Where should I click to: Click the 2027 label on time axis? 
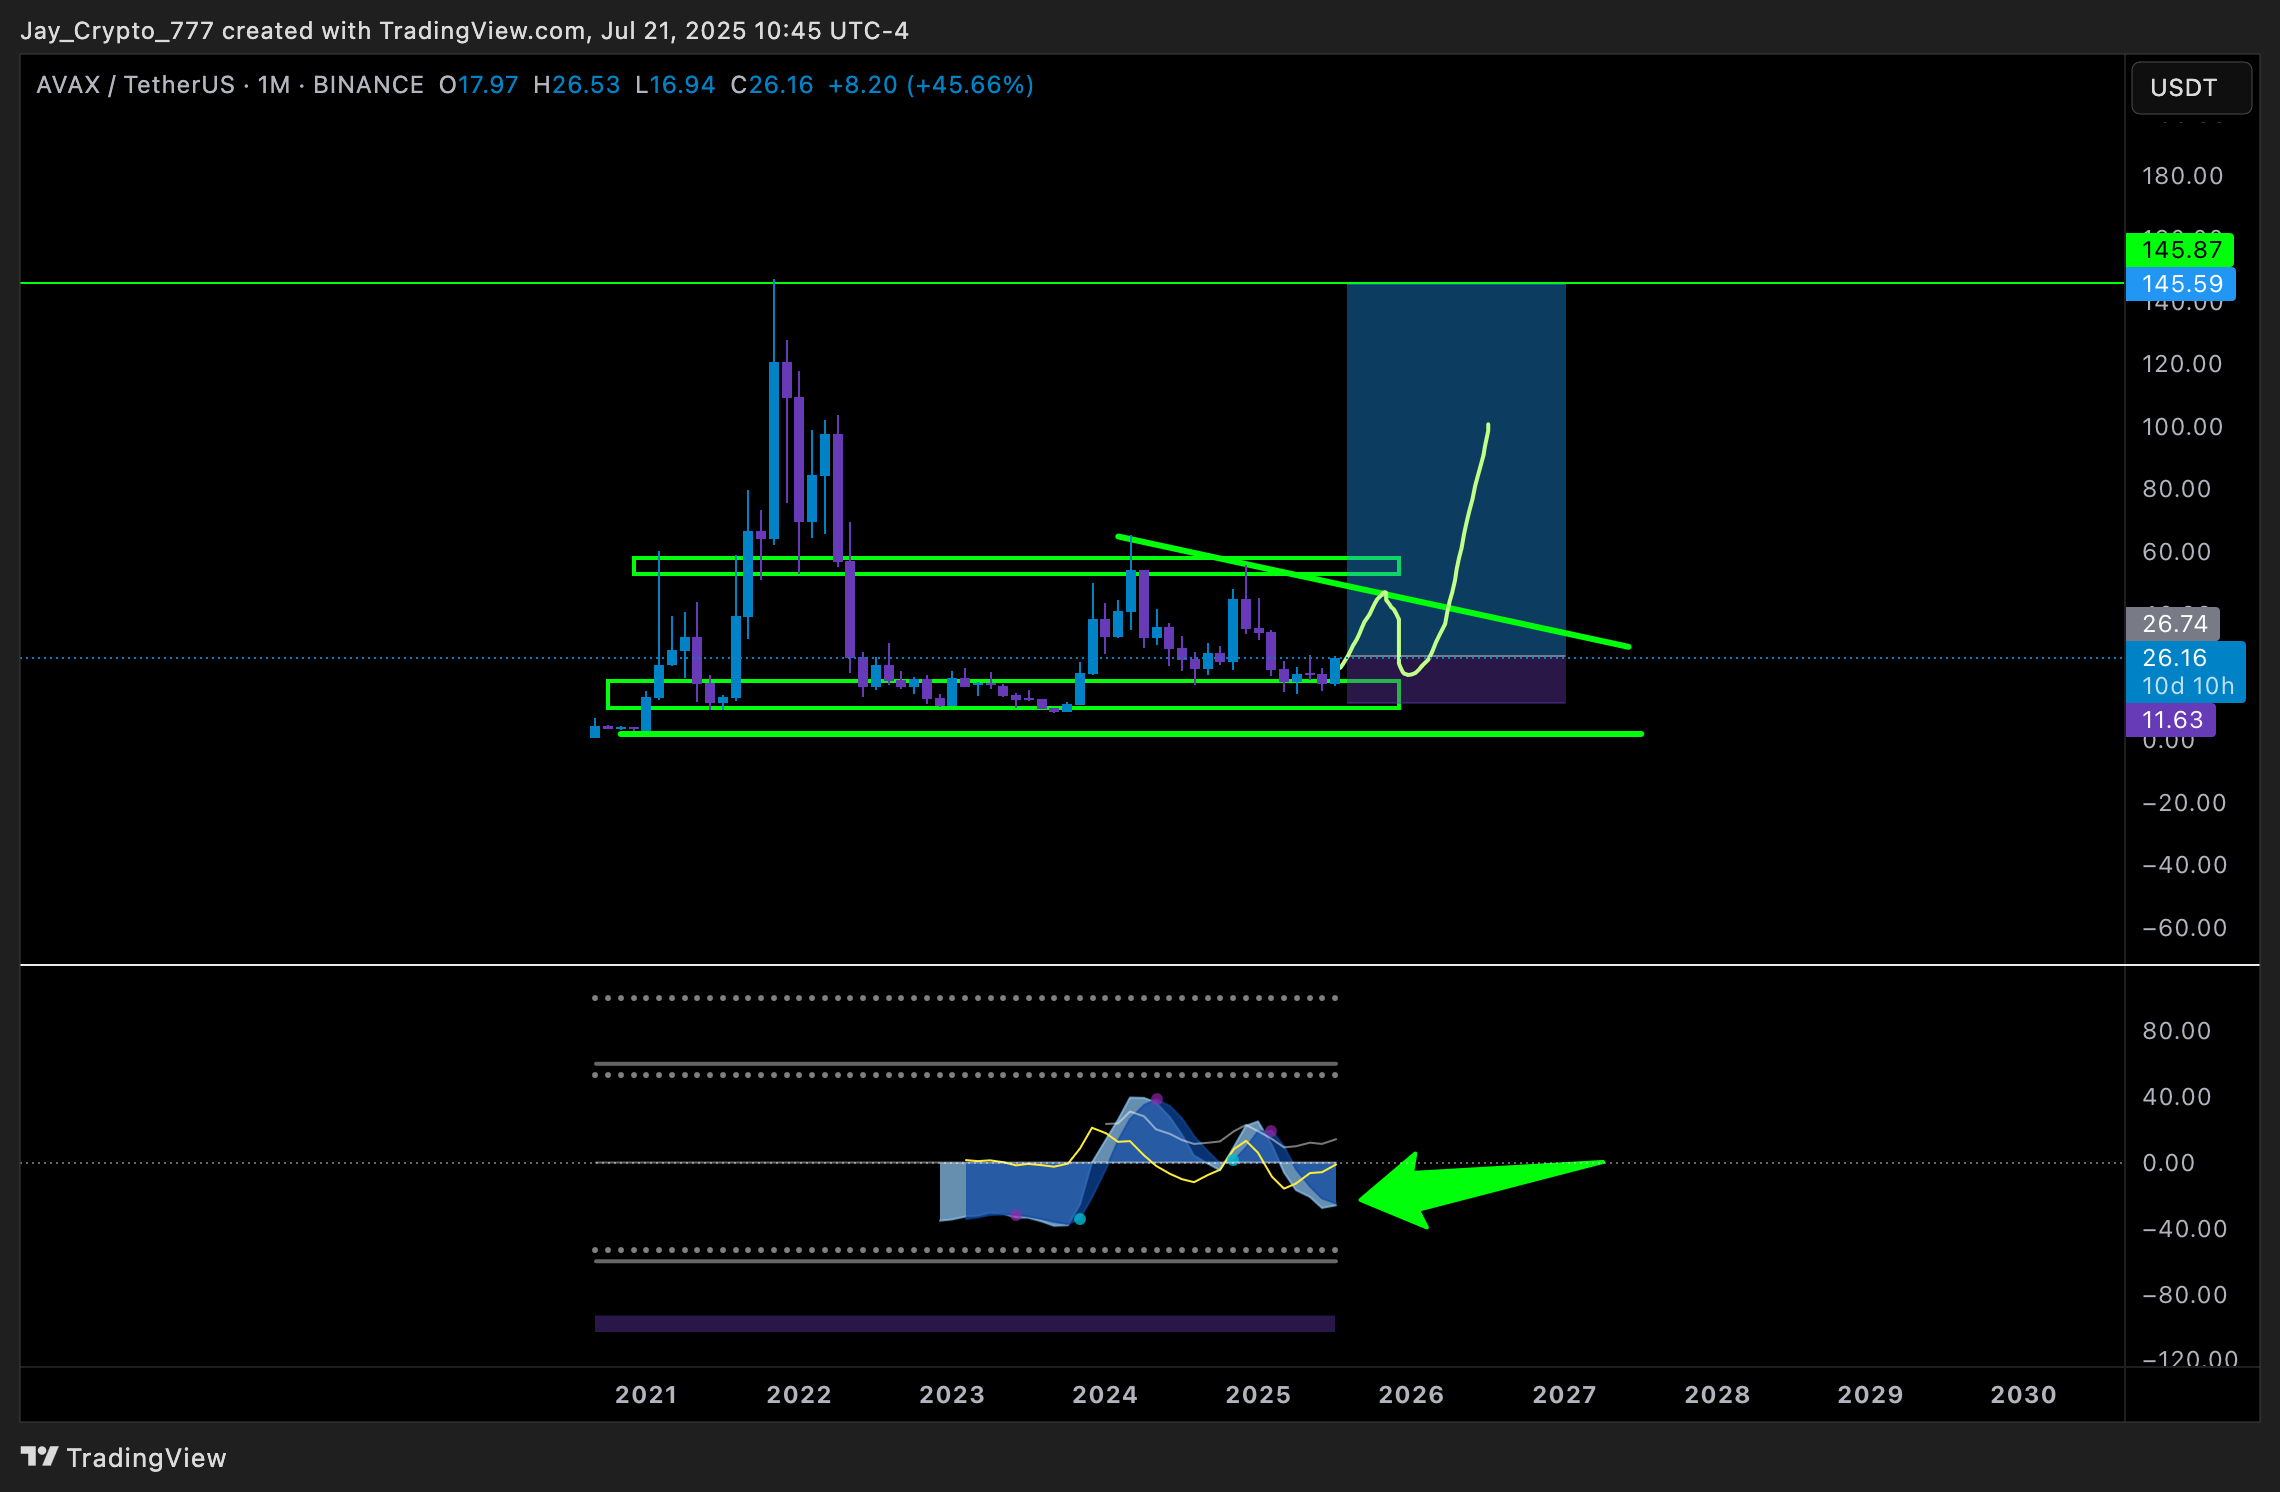click(x=1564, y=1394)
